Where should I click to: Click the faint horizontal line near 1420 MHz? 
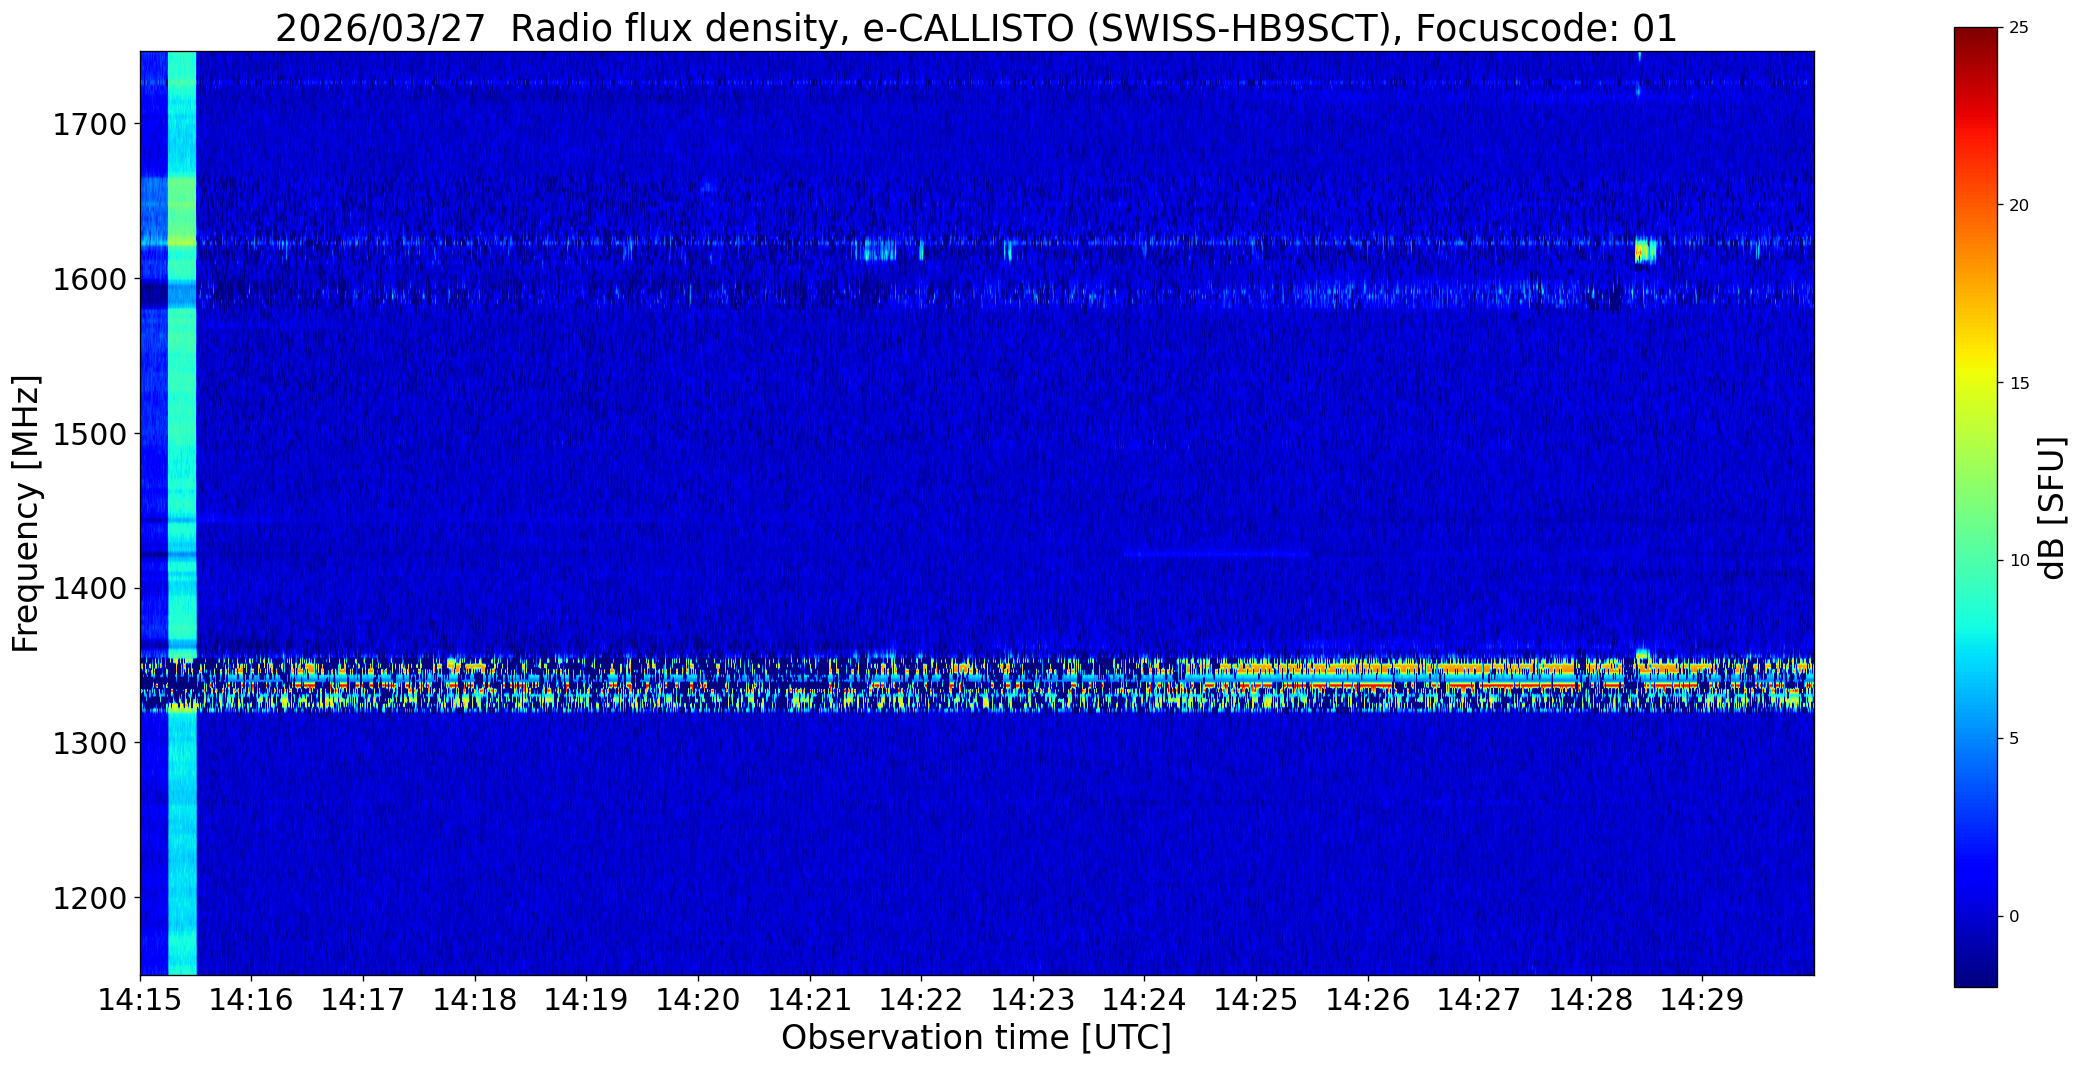click(x=1216, y=553)
